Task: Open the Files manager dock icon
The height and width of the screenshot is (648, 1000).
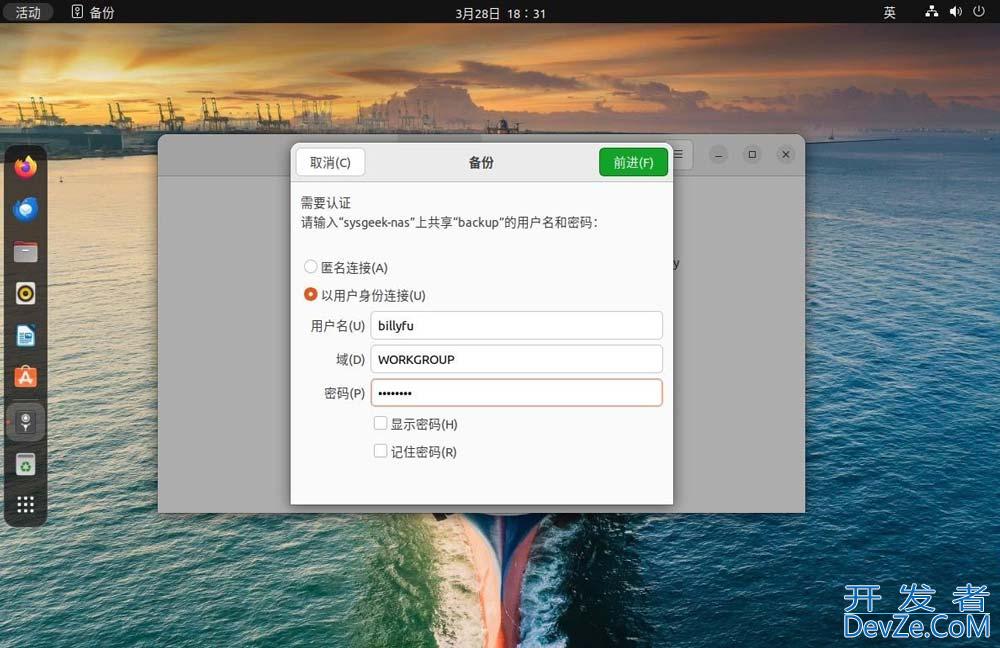Action: (x=26, y=252)
